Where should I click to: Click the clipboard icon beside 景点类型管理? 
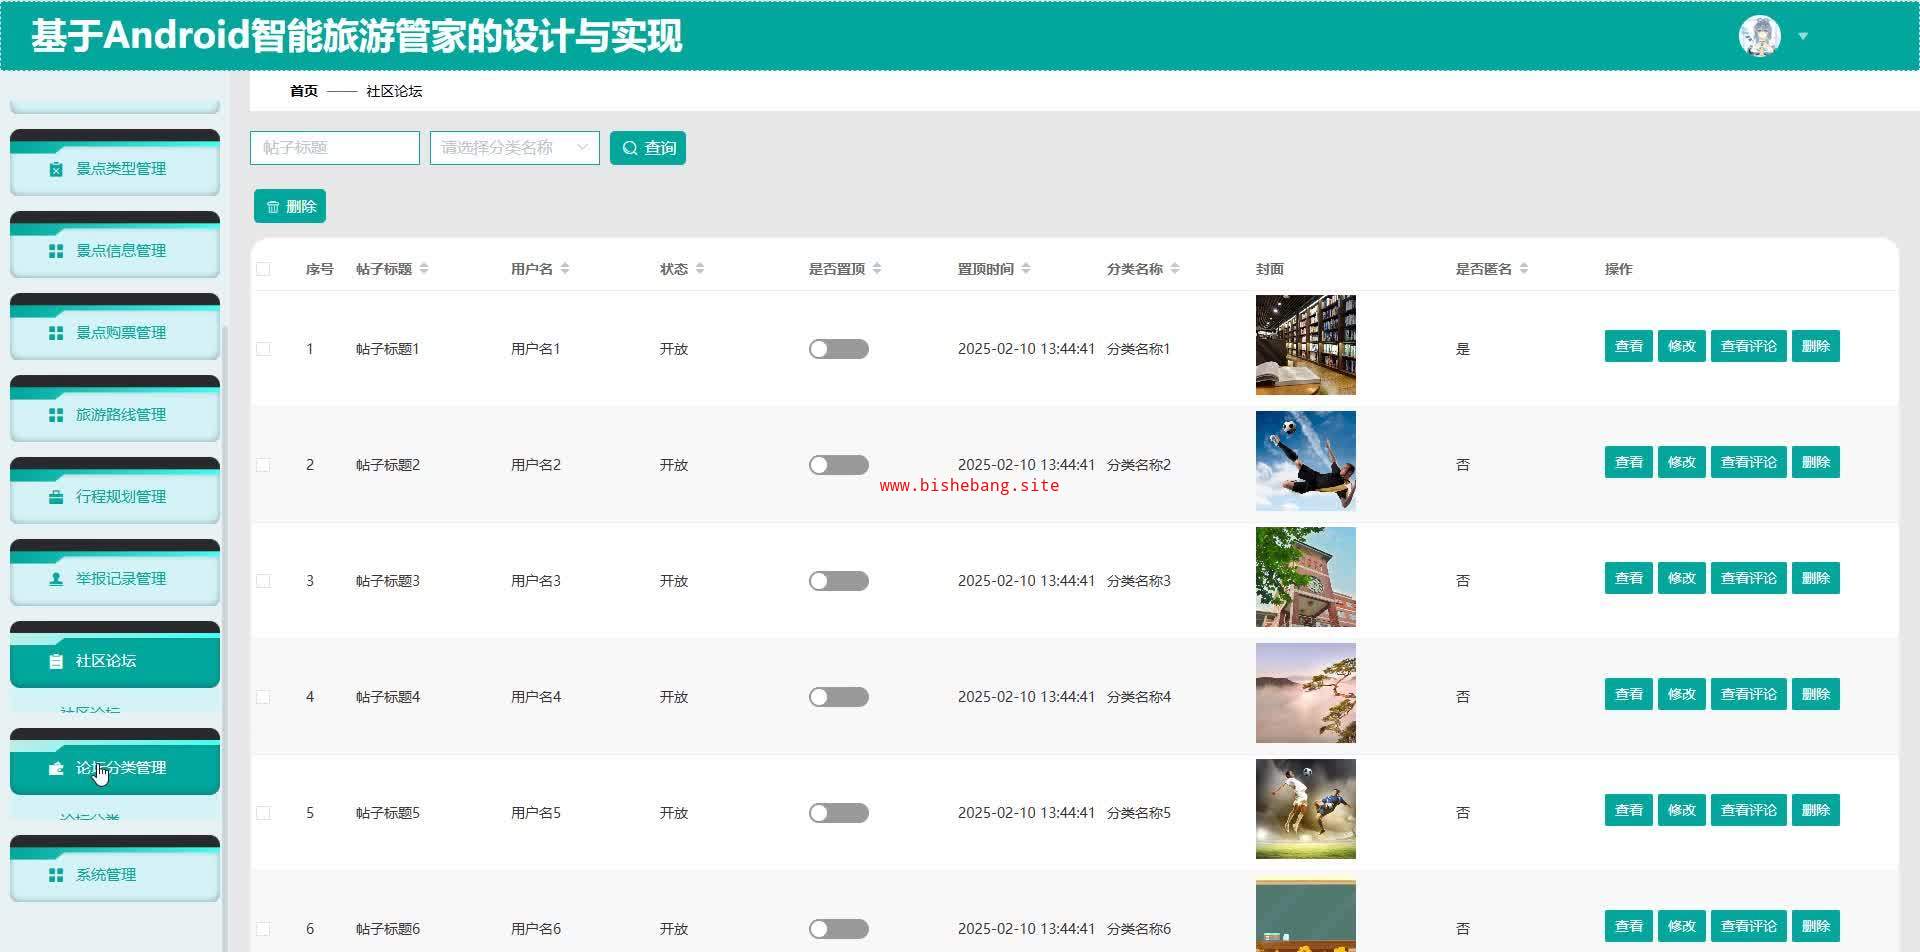56,169
